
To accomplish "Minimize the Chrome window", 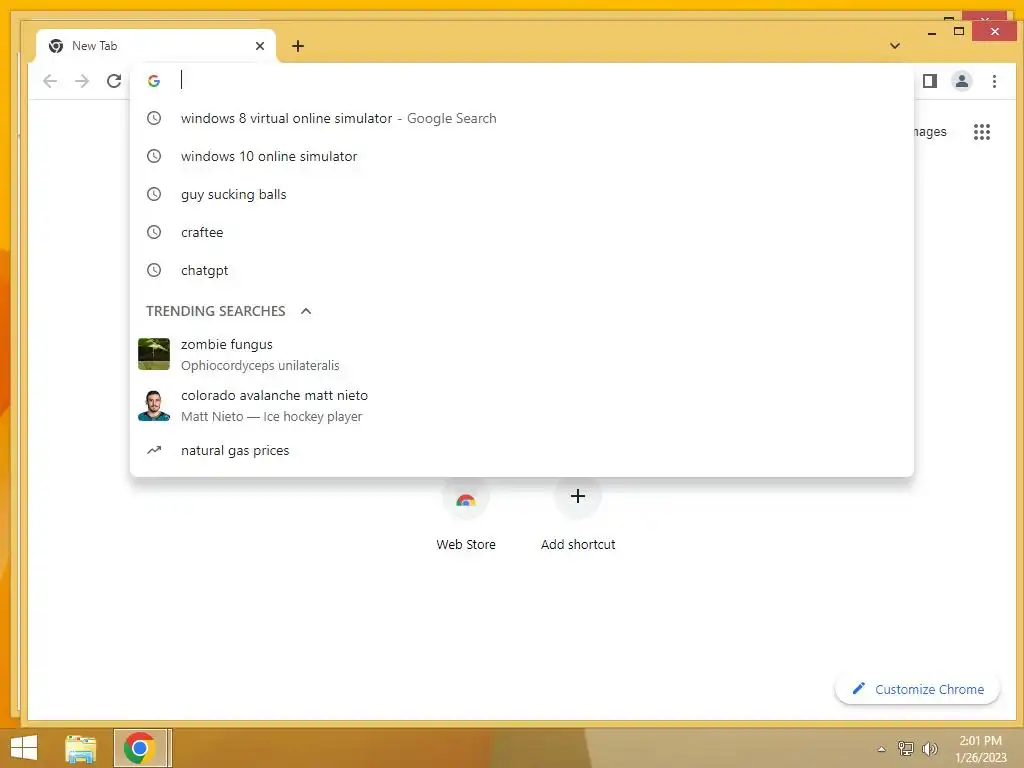I will pos(932,32).
